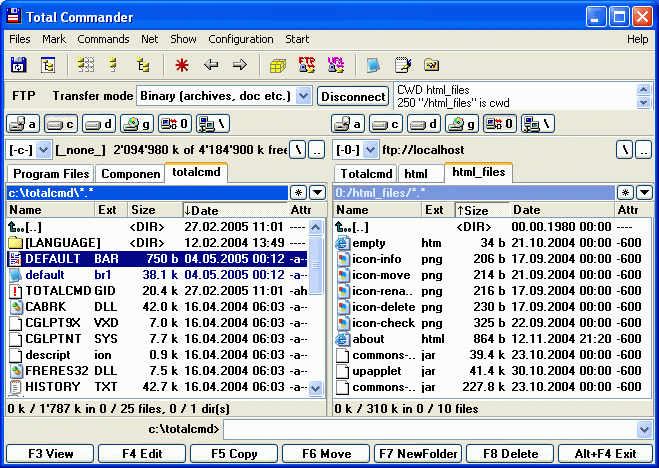This screenshot has height=468, width=659.
Task: Click the Disconnect button
Action: coord(353,97)
